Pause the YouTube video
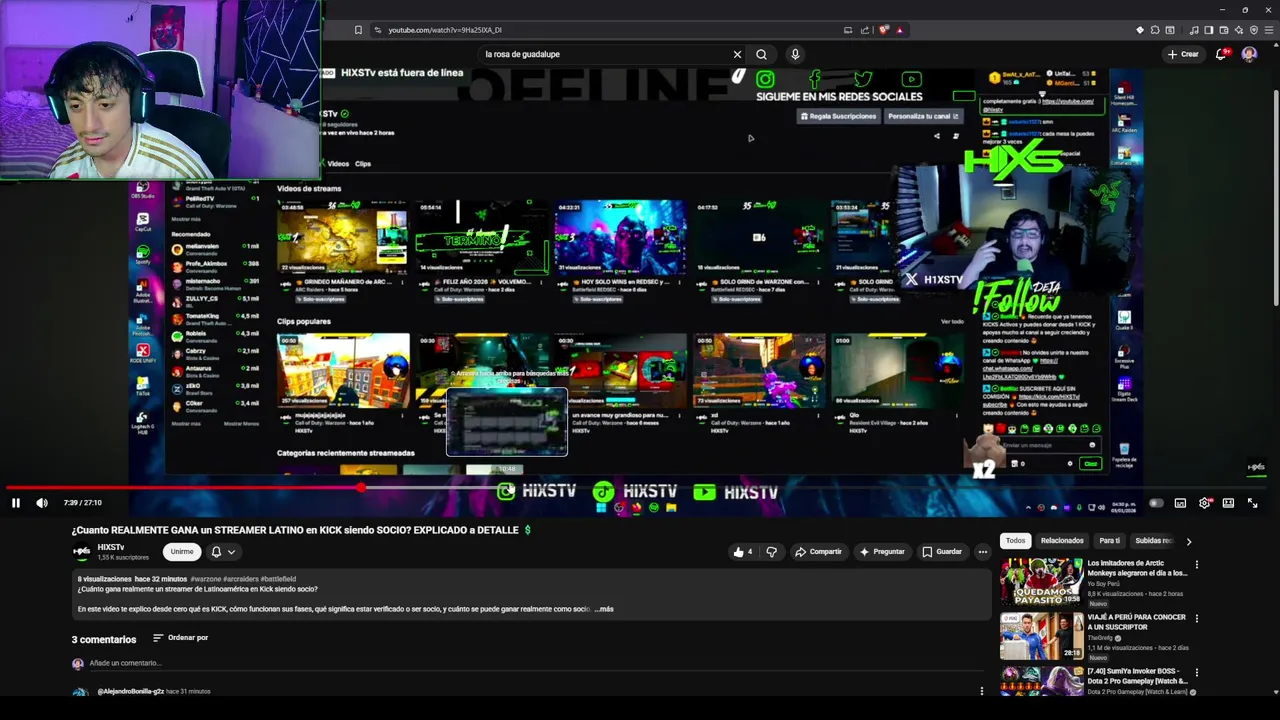The height and width of the screenshot is (720, 1280). [x=16, y=503]
